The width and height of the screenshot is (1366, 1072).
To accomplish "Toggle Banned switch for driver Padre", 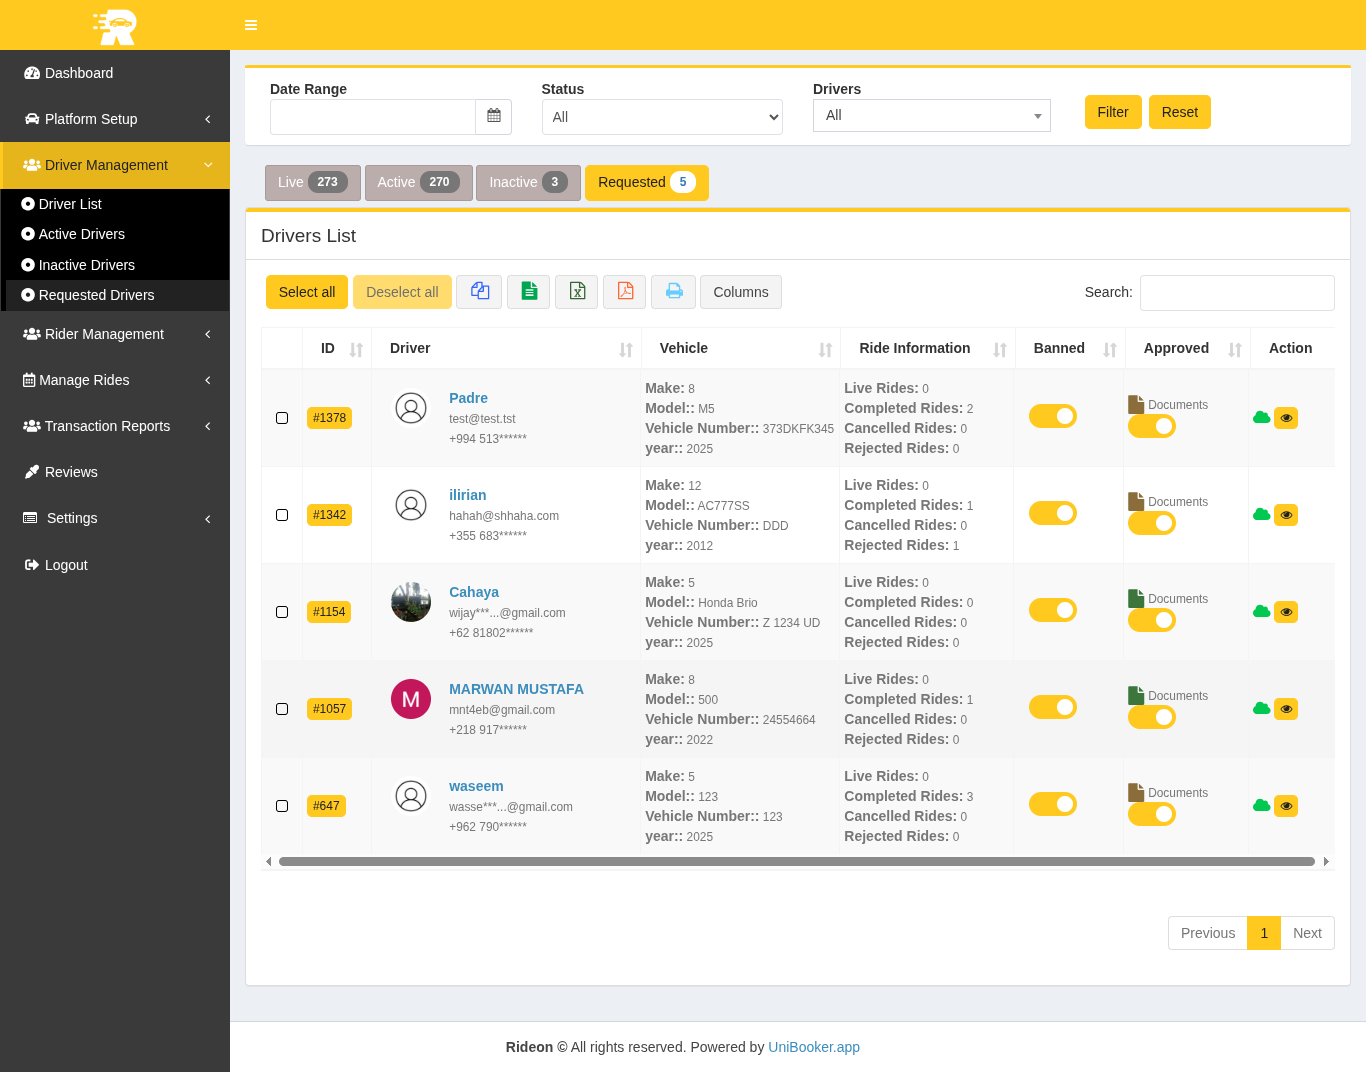I will (1053, 416).
